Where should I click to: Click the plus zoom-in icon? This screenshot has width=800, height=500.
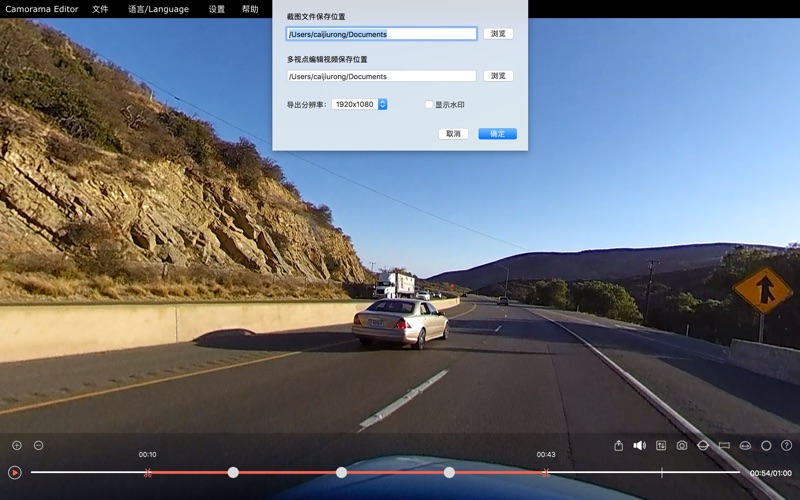pos(17,445)
